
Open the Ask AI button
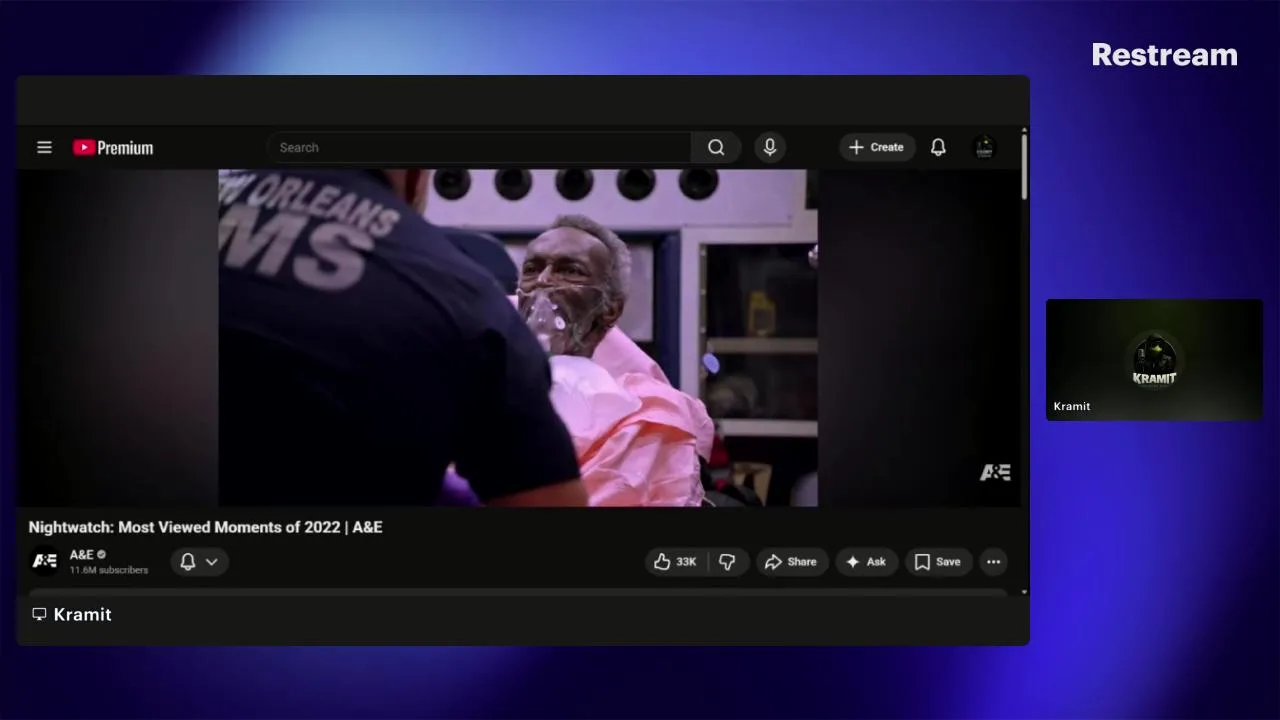point(867,562)
